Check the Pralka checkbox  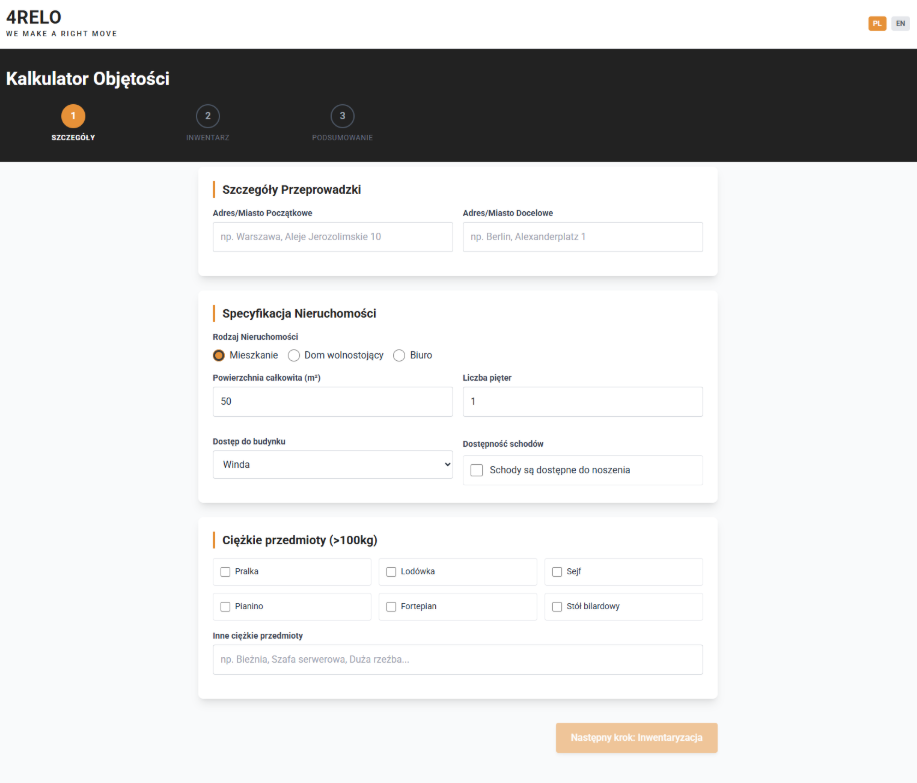pyautogui.click(x=225, y=572)
